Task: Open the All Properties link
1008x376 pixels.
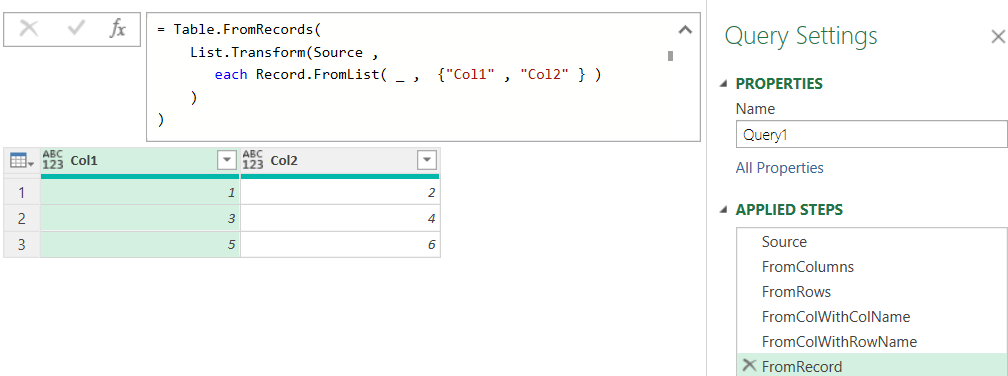Action: click(x=779, y=168)
